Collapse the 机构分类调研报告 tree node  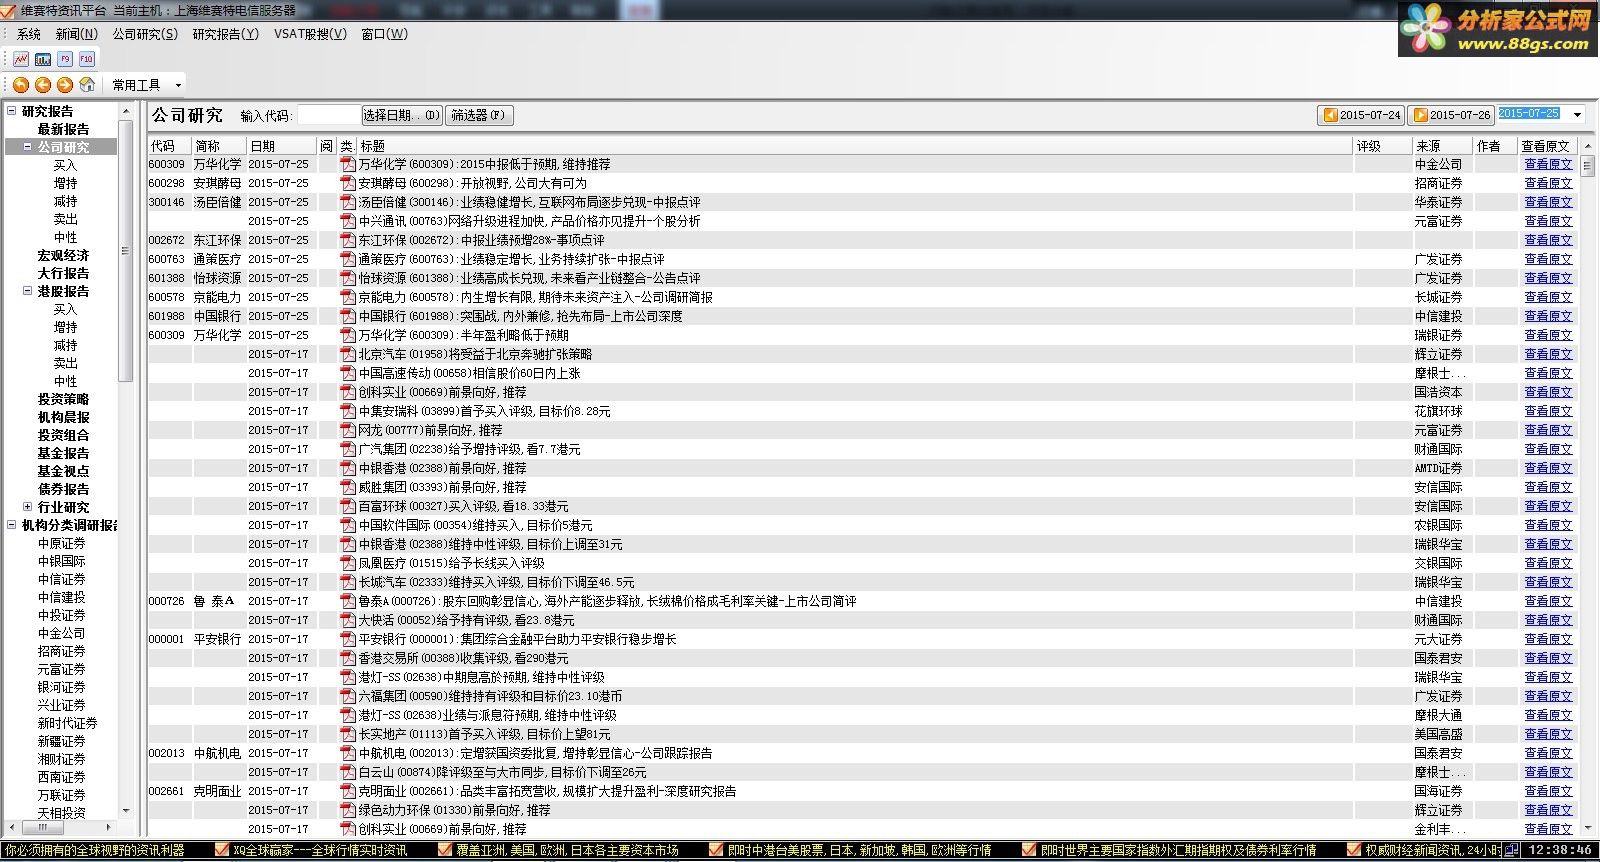(x=12, y=525)
